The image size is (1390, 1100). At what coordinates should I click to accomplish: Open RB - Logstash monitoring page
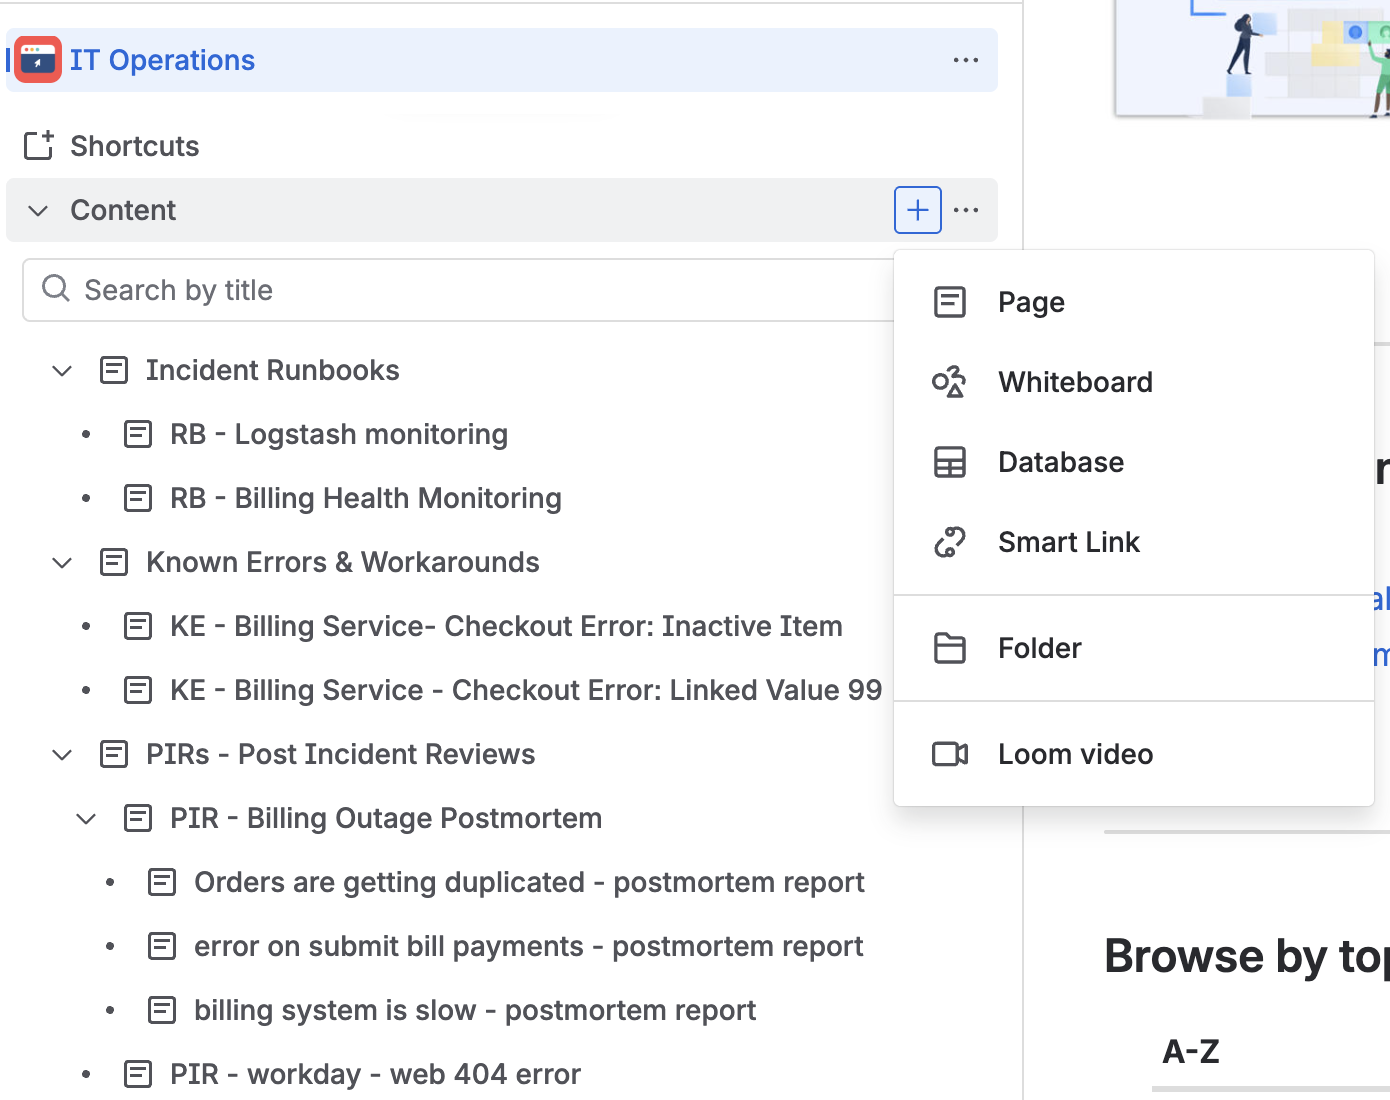pos(338,434)
